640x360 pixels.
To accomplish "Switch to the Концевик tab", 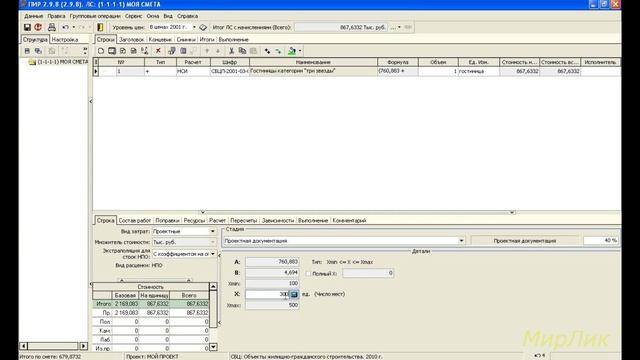I will [x=160, y=40].
